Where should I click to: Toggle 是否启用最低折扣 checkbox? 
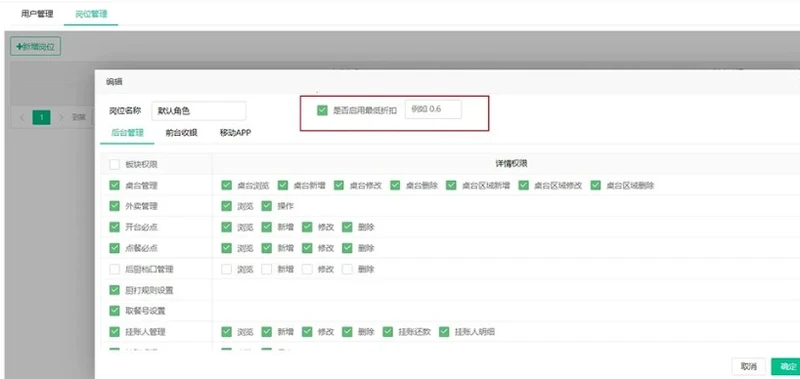pyautogui.click(x=322, y=110)
